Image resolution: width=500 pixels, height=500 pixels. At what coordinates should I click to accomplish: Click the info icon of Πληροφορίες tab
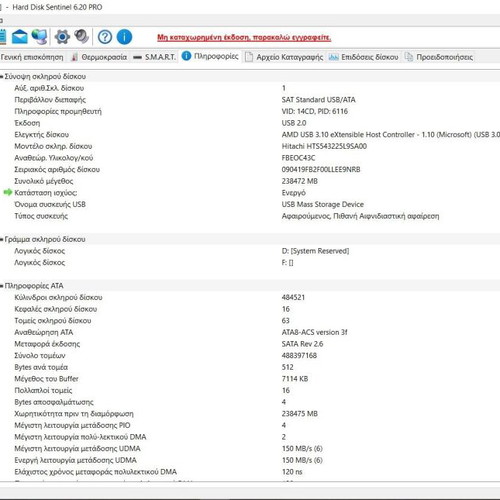click(x=186, y=56)
